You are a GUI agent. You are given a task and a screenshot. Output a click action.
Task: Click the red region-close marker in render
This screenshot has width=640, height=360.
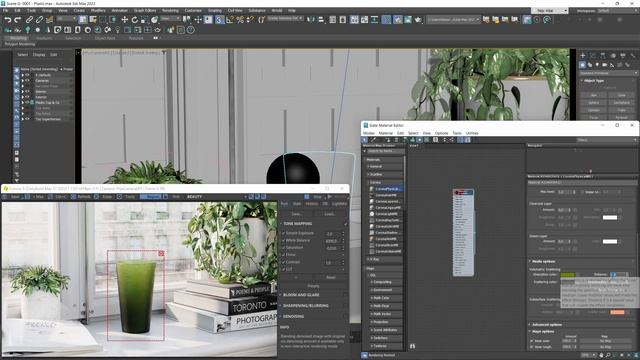(161, 253)
